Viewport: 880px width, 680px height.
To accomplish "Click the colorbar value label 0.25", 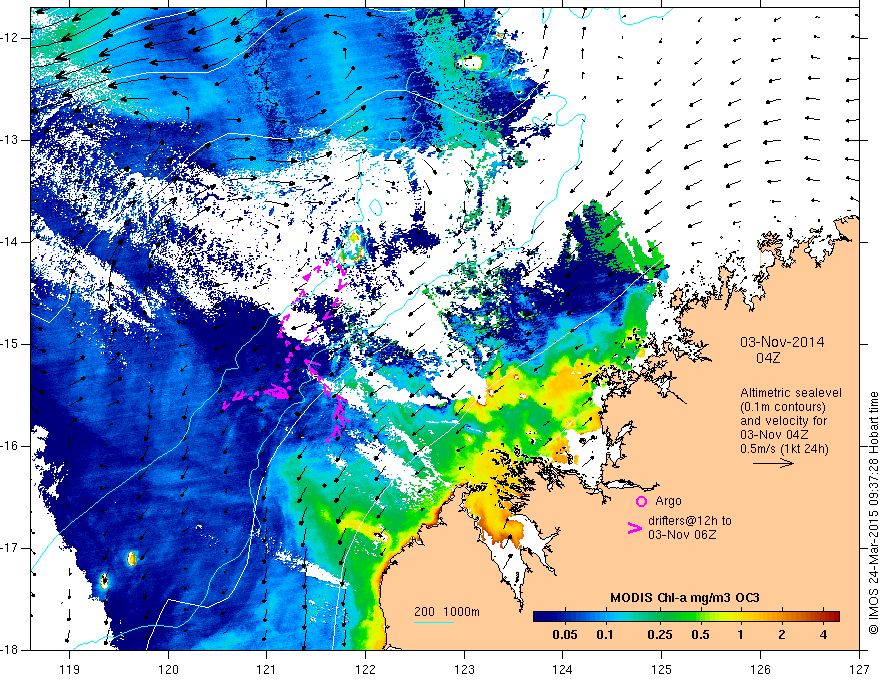I will pos(659,635).
